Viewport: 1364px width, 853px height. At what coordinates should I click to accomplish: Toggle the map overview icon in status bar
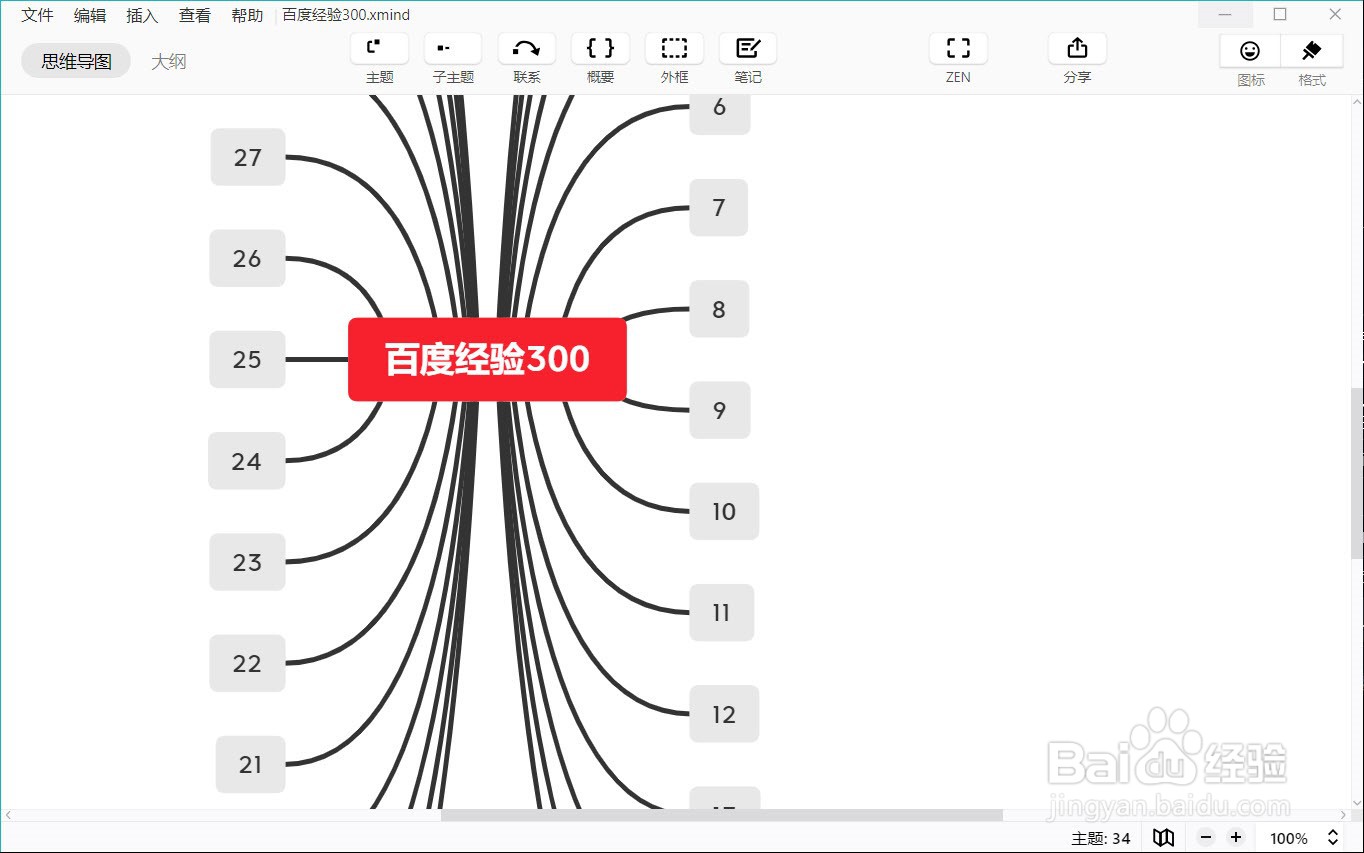click(1163, 838)
